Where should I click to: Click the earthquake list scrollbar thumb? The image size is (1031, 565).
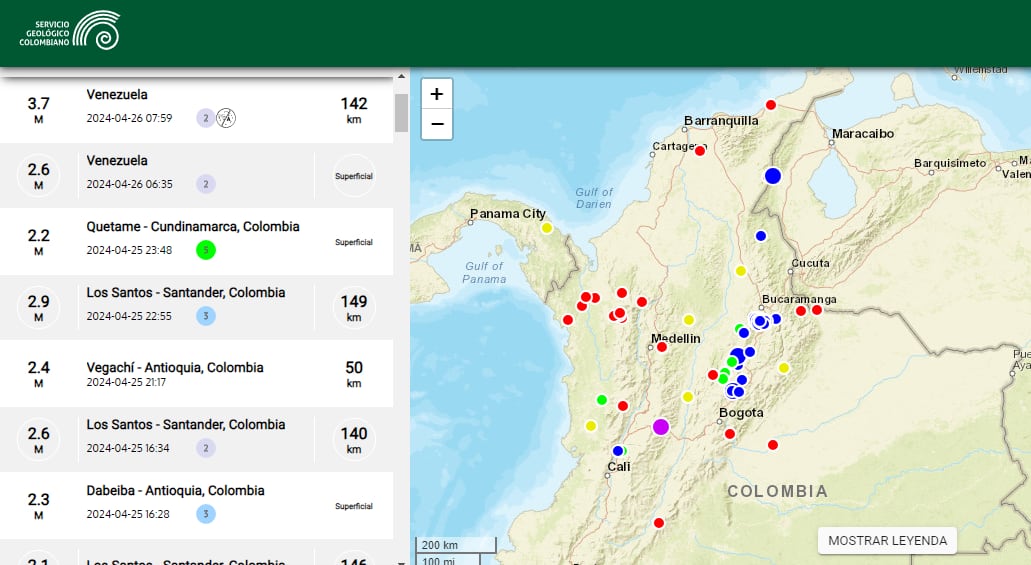tap(401, 112)
